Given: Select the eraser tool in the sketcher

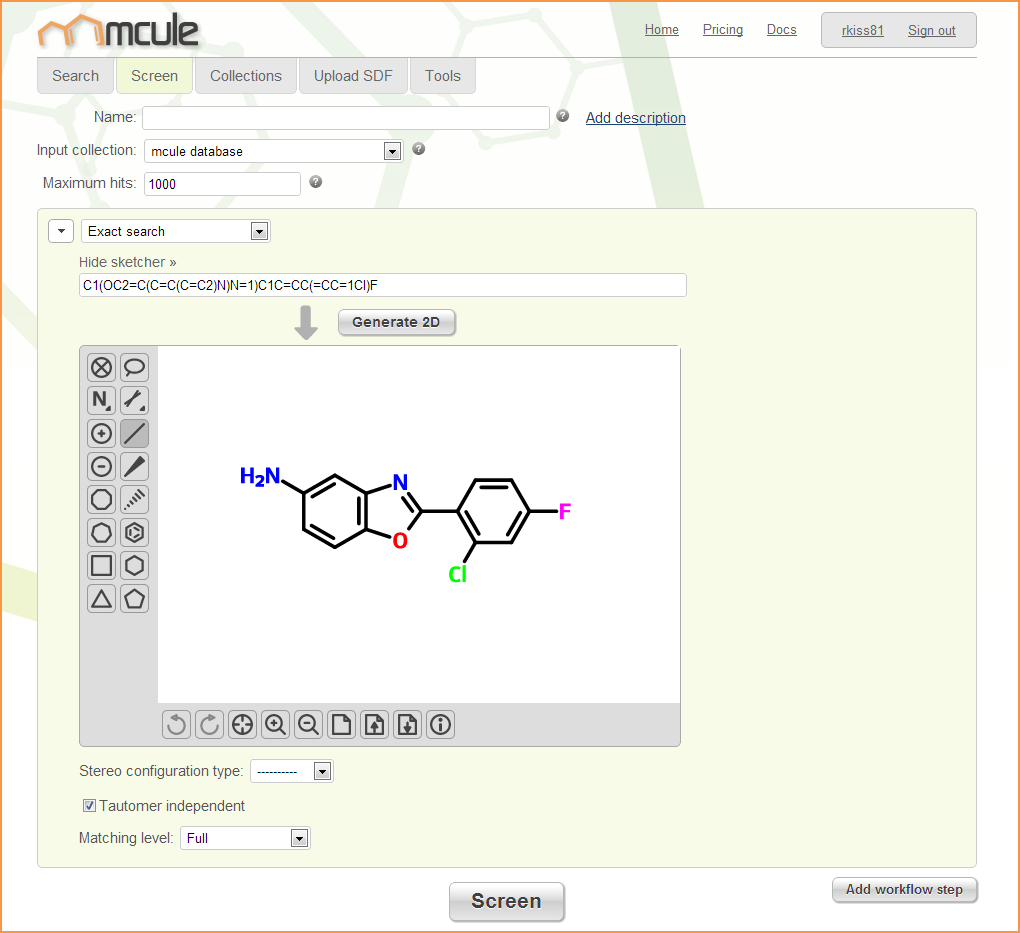Looking at the screenshot, I should click(101, 367).
